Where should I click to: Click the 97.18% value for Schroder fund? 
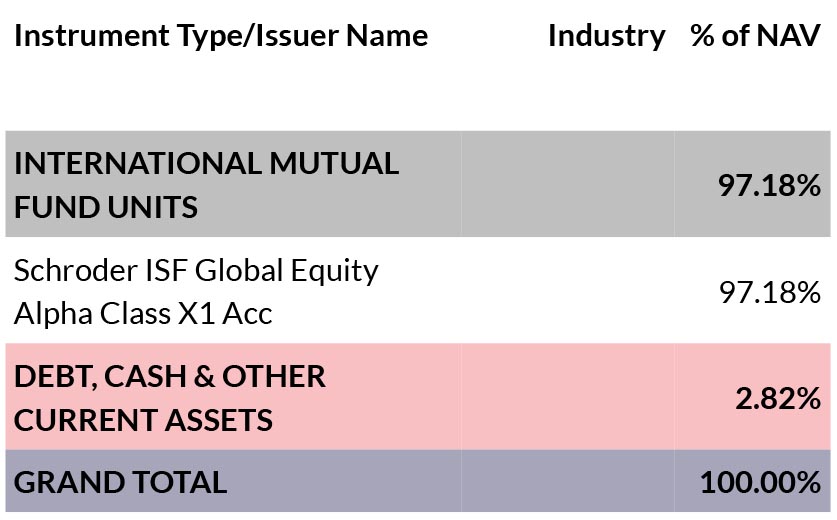click(770, 292)
